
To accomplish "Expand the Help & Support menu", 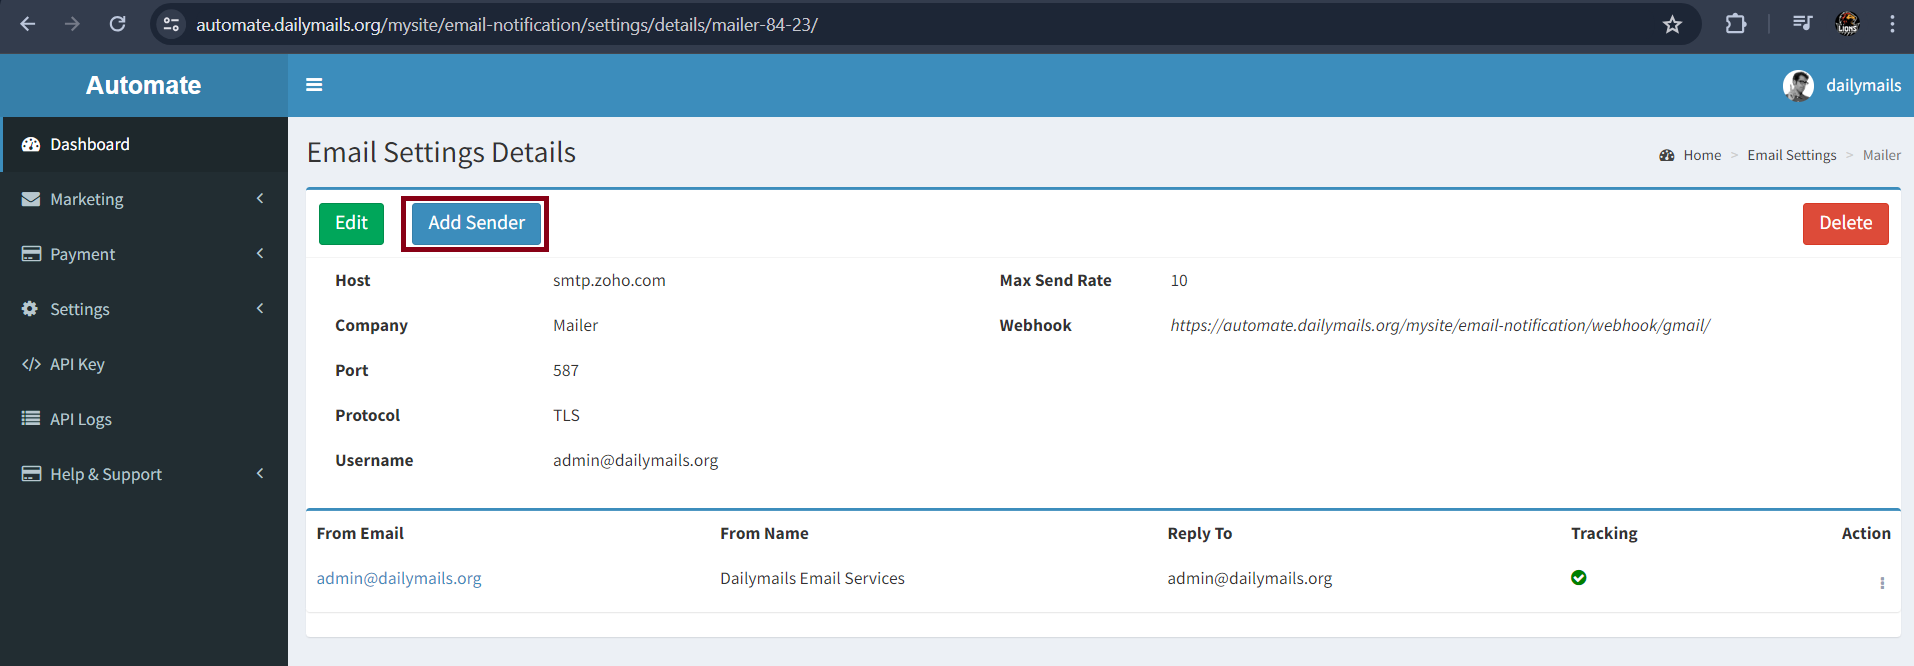I will pyautogui.click(x=143, y=474).
